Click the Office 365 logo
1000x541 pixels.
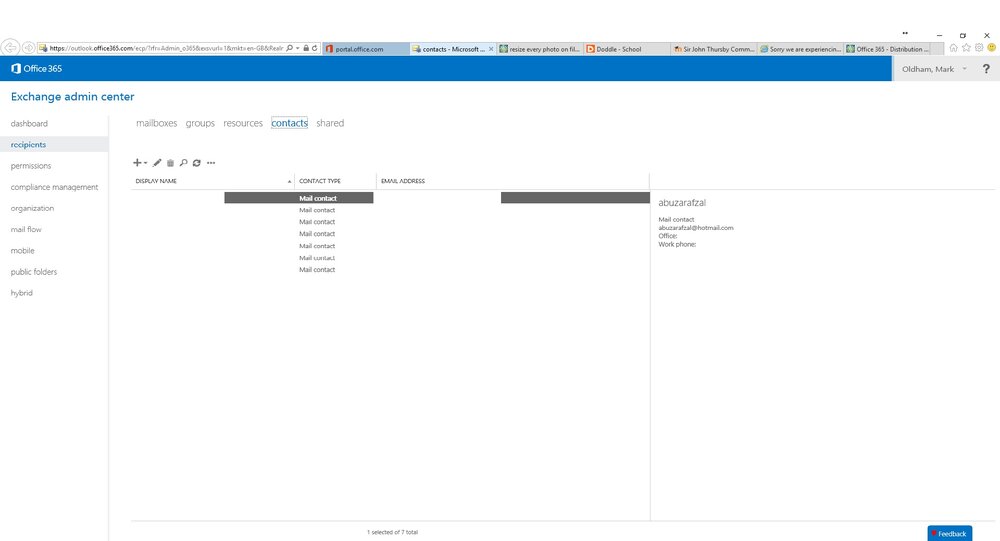(36, 68)
